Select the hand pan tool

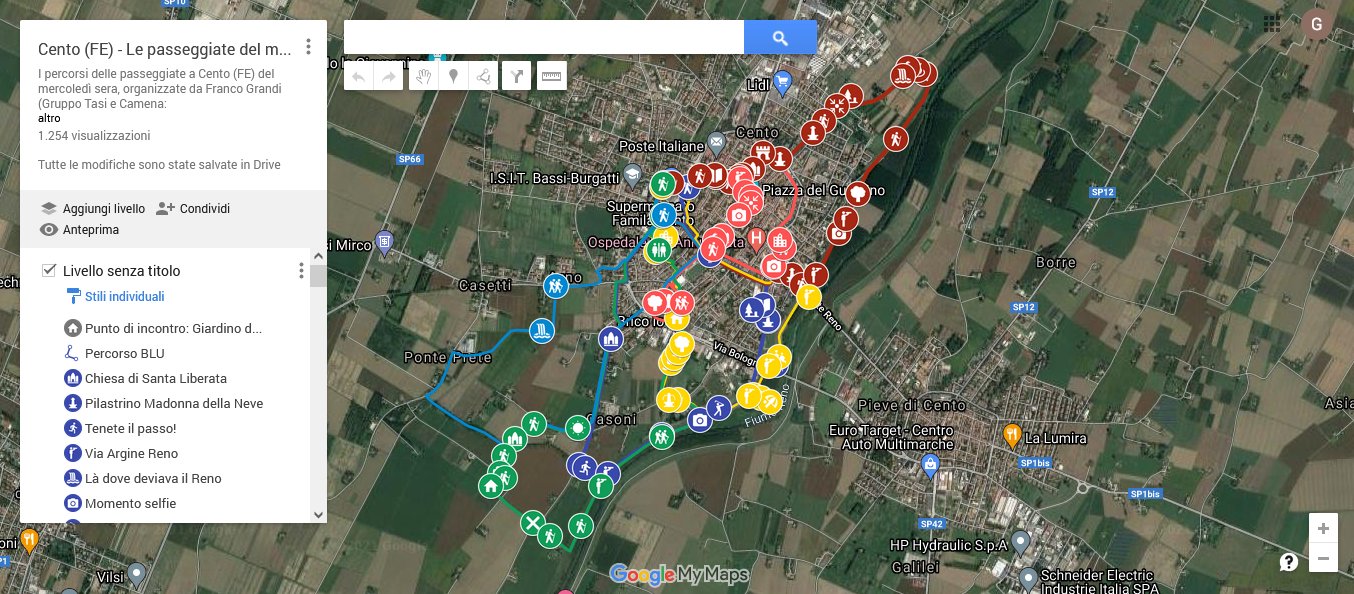pos(424,76)
